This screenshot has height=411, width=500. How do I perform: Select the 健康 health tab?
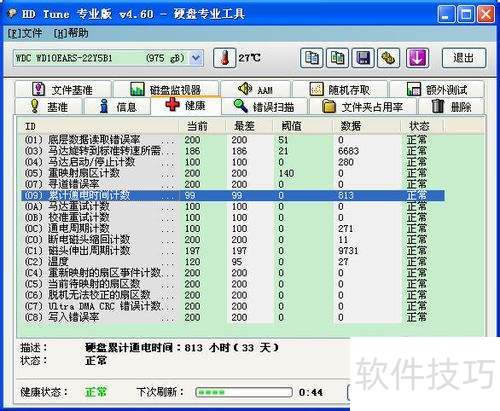pyautogui.click(x=186, y=106)
